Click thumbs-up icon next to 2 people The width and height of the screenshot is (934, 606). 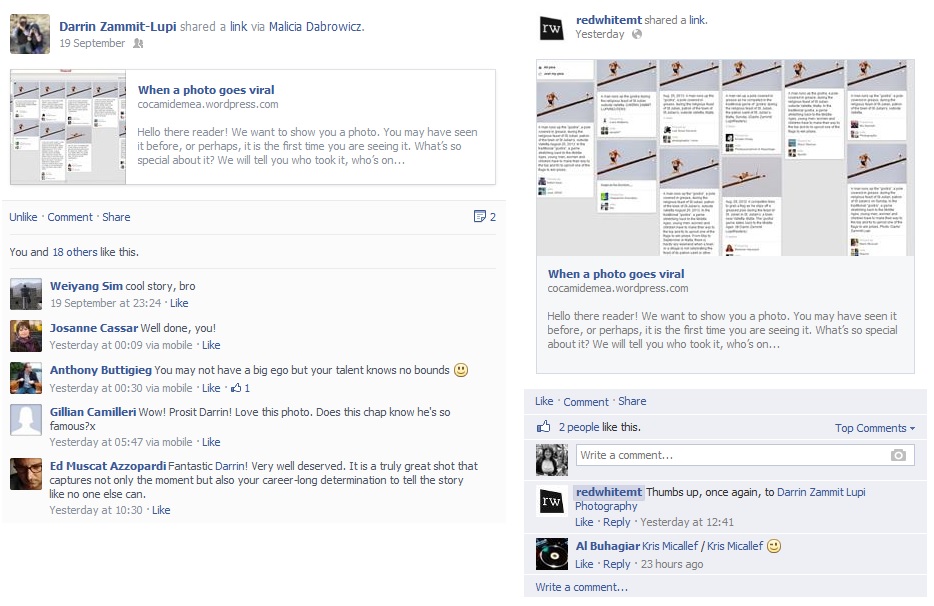(543, 426)
